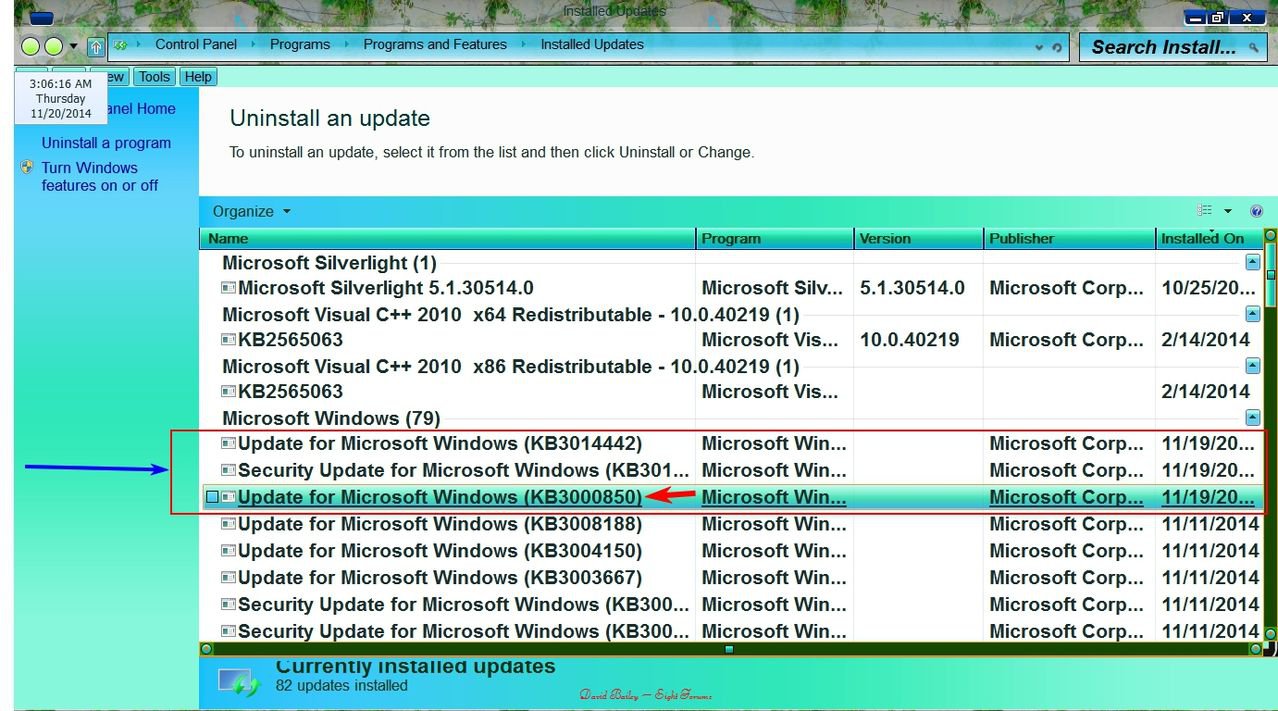Click the icon of KB2565063 row with version 10.0.40219
The width and height of the screenshot is (1278, 711).
tap(228, 340)
